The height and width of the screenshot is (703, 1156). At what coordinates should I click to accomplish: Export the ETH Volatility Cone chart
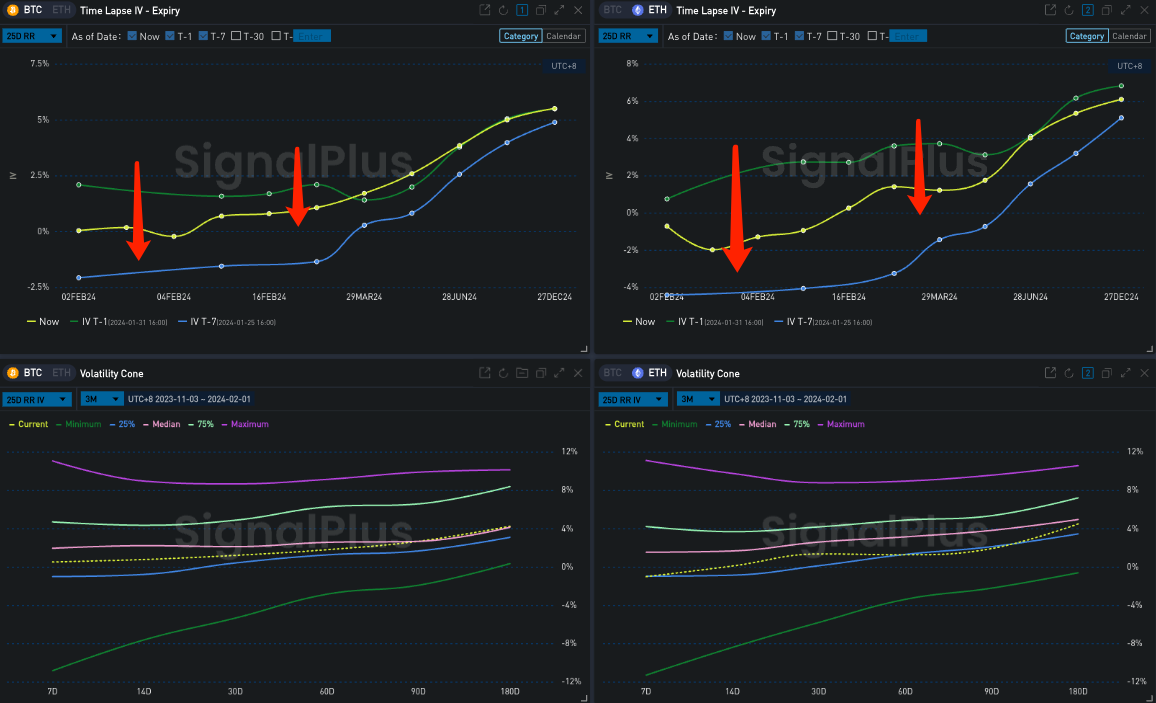[1051, 373]
